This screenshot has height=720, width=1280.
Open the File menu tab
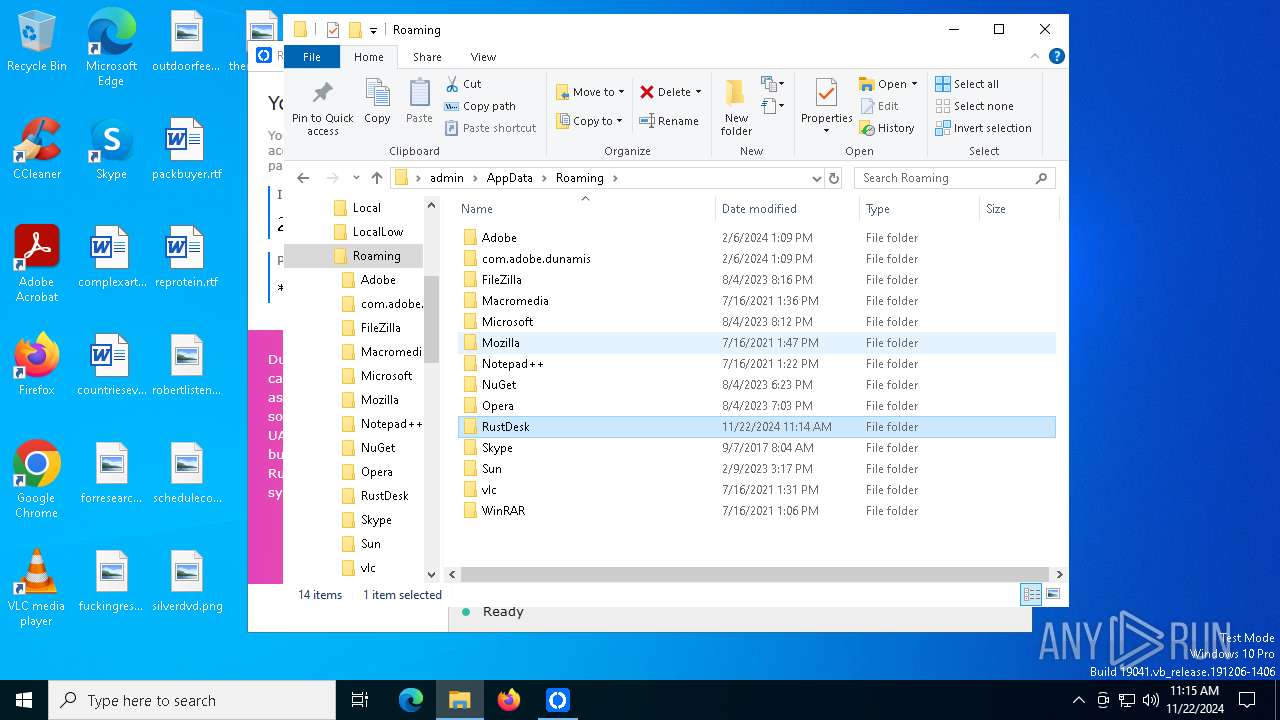[x=312, y=57]
